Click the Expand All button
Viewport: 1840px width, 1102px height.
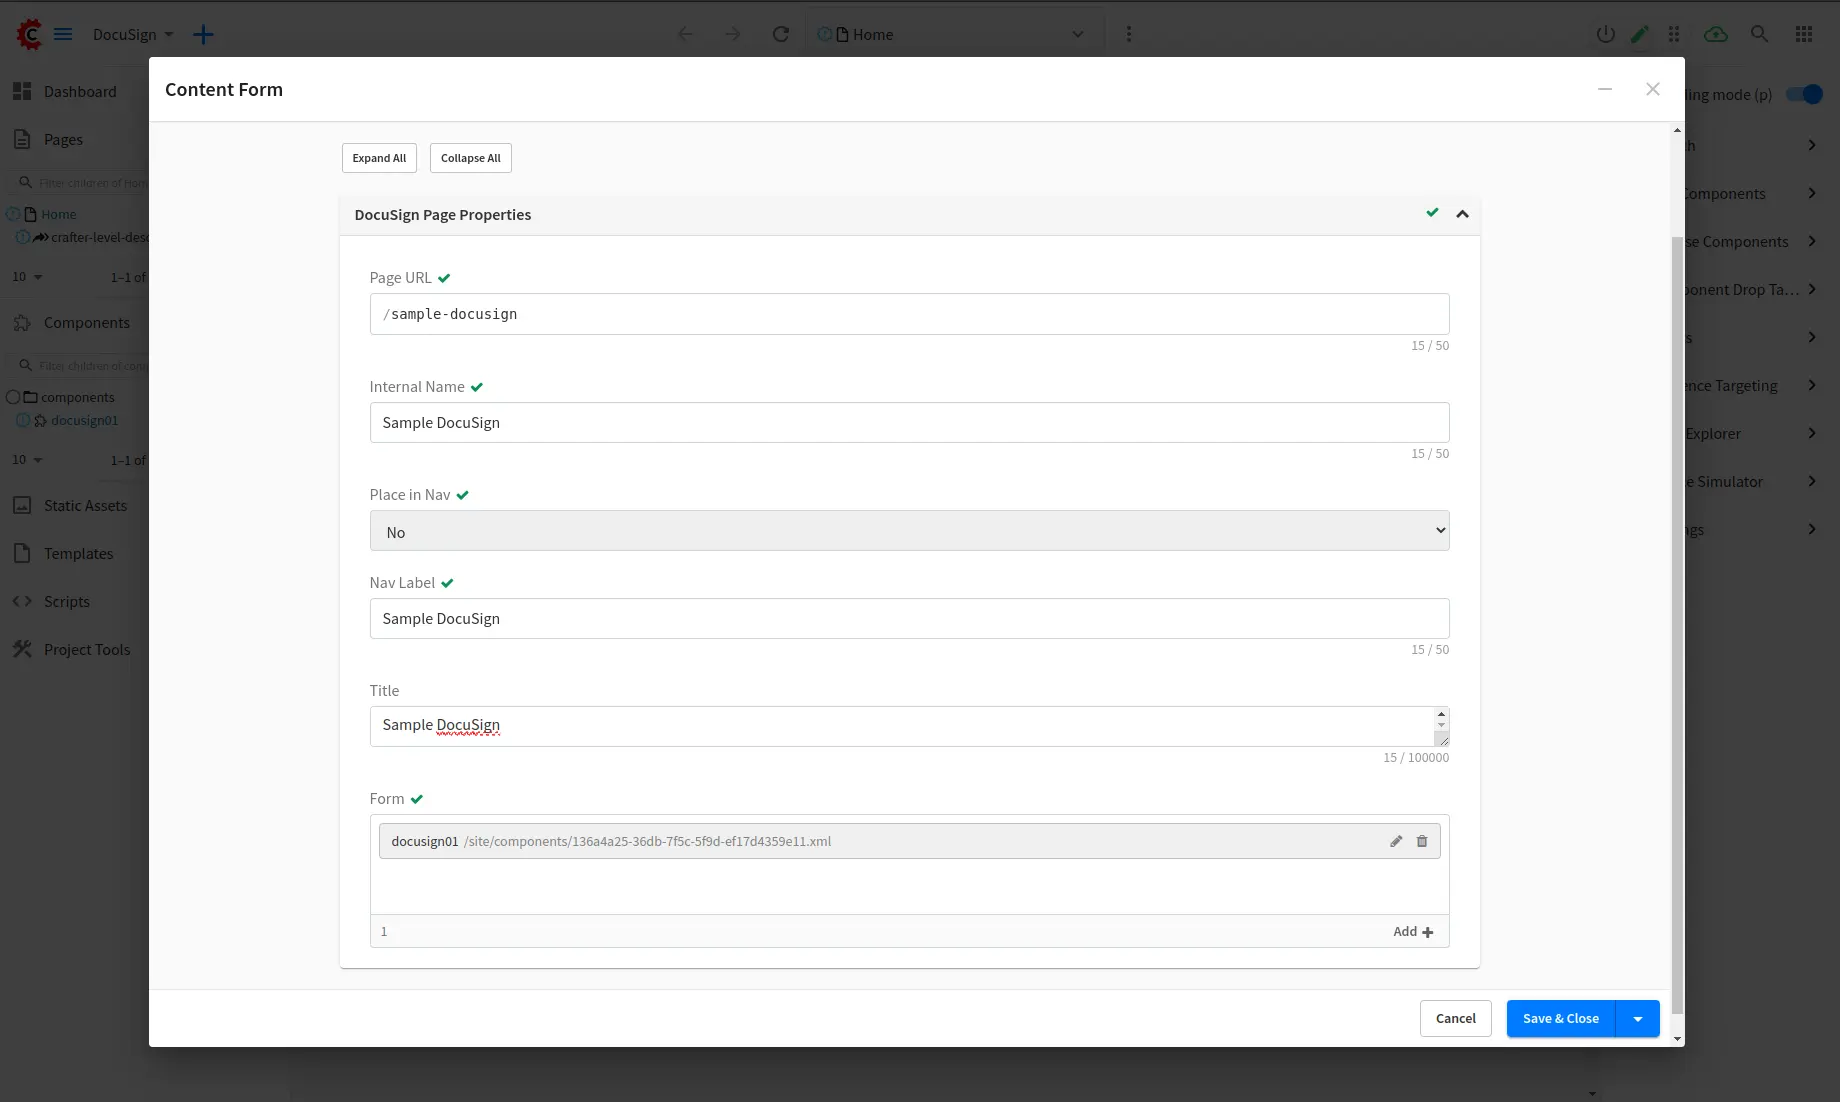click(x=379, y=158)
